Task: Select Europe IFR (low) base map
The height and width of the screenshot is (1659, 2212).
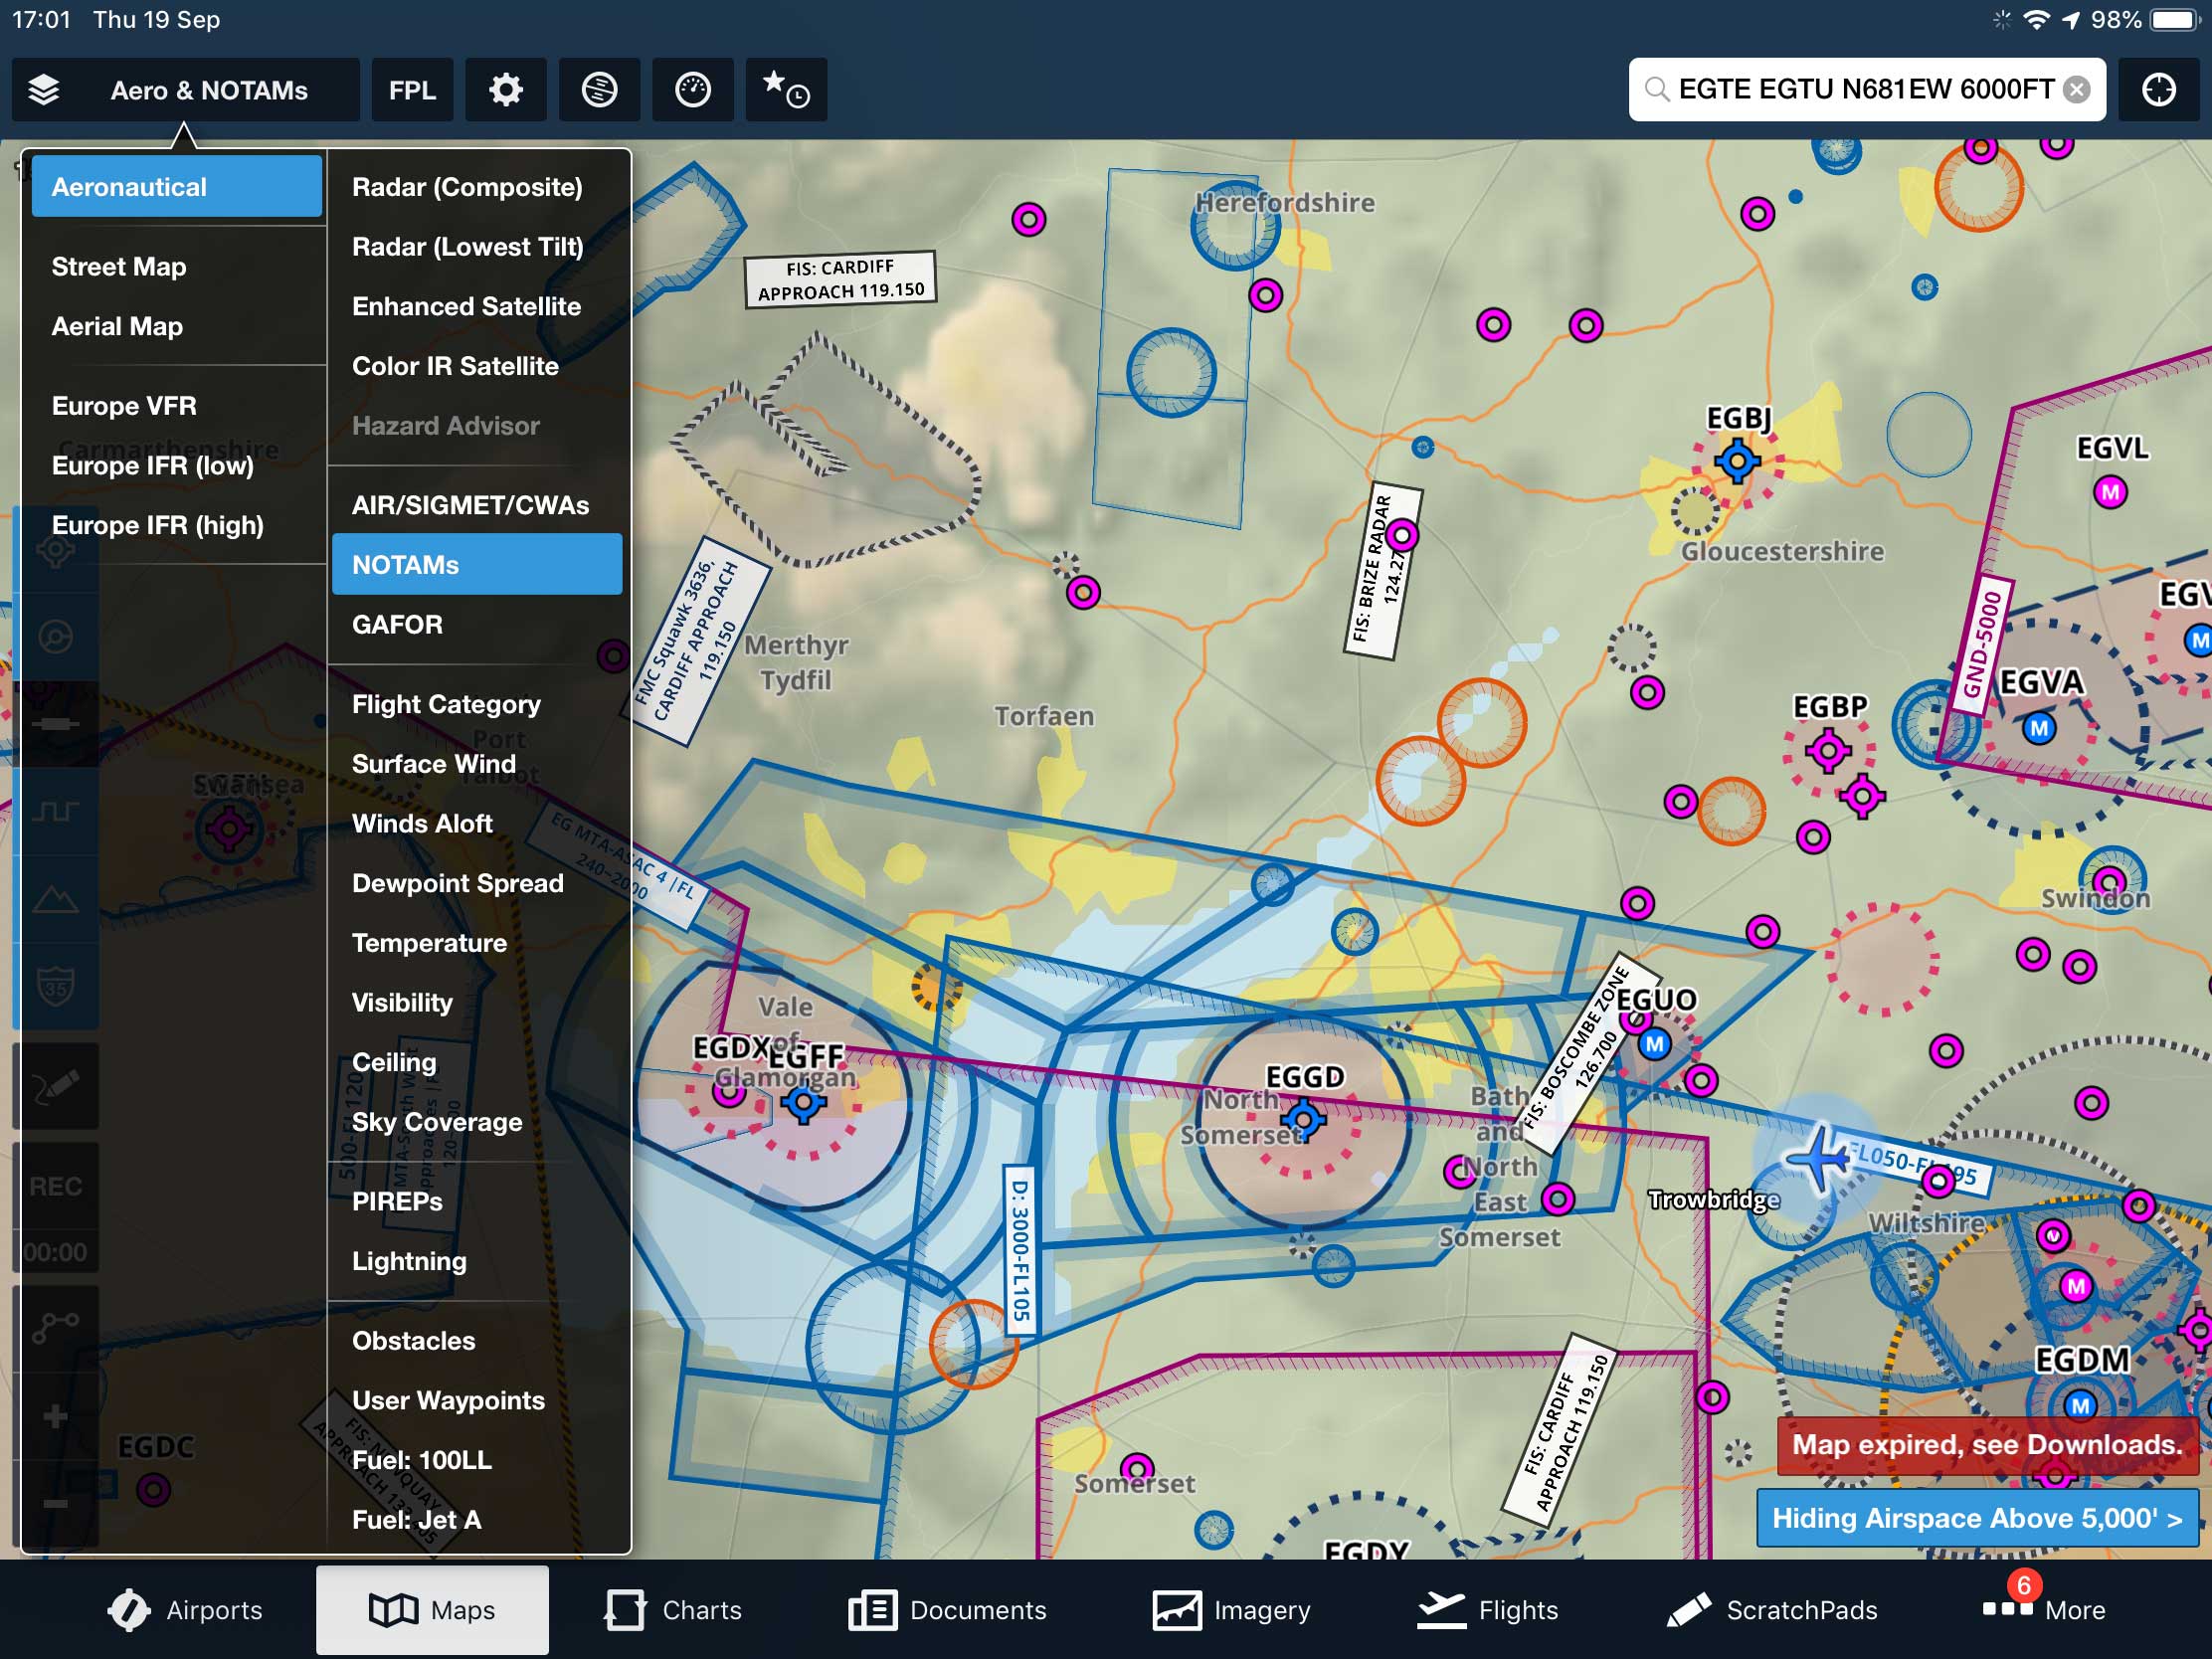Action: [153, 465]
